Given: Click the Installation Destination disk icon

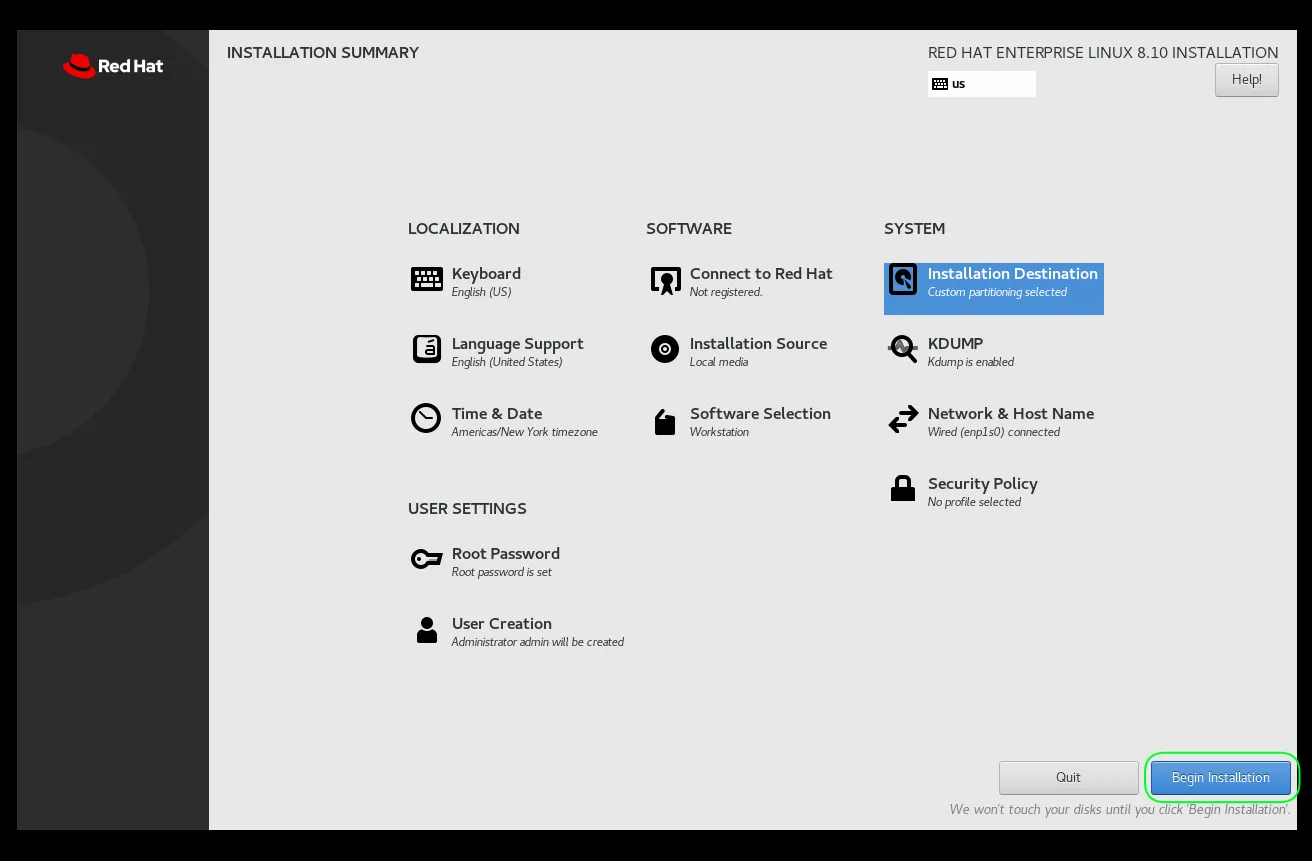Looking at the screenshot, I should point(903,279).
